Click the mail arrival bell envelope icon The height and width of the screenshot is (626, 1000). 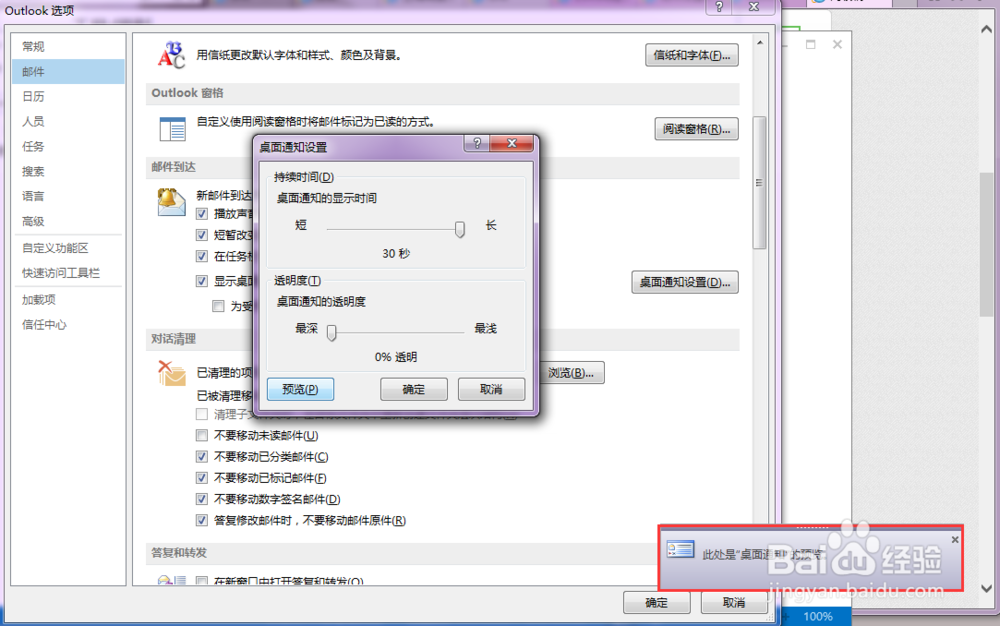coord(171,202)
